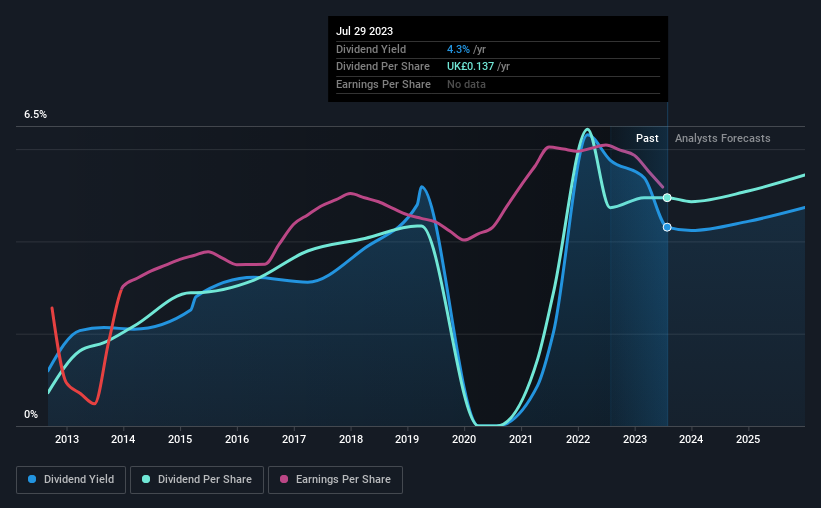The image size is (821, 508).
Task: Click the 2022 x-axis label
Action: (578, 439)
